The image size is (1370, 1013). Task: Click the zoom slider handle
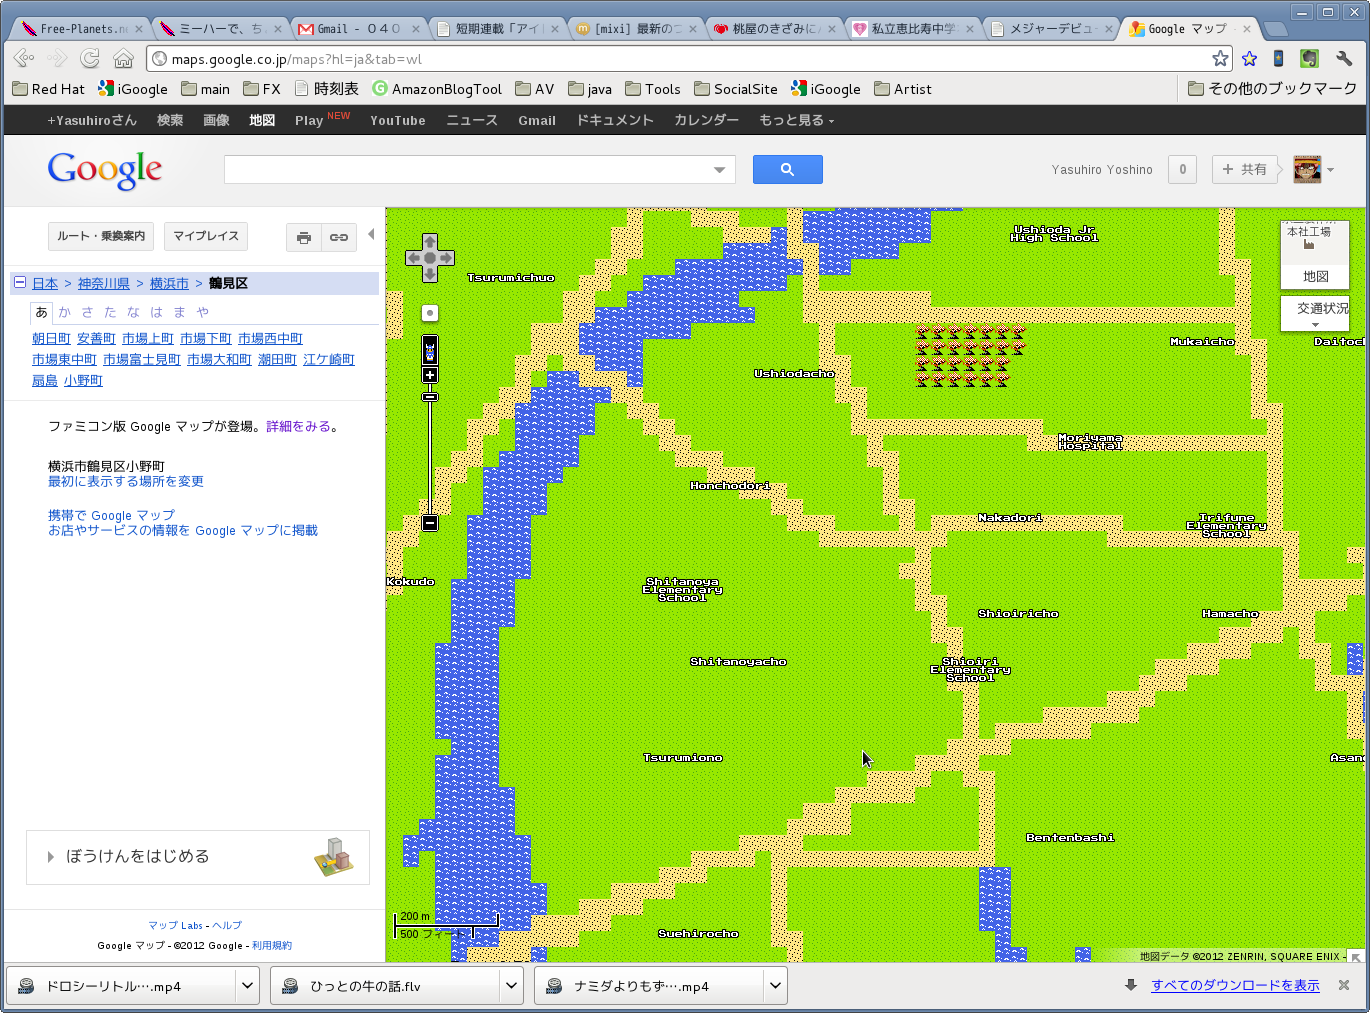coord(430,397)
